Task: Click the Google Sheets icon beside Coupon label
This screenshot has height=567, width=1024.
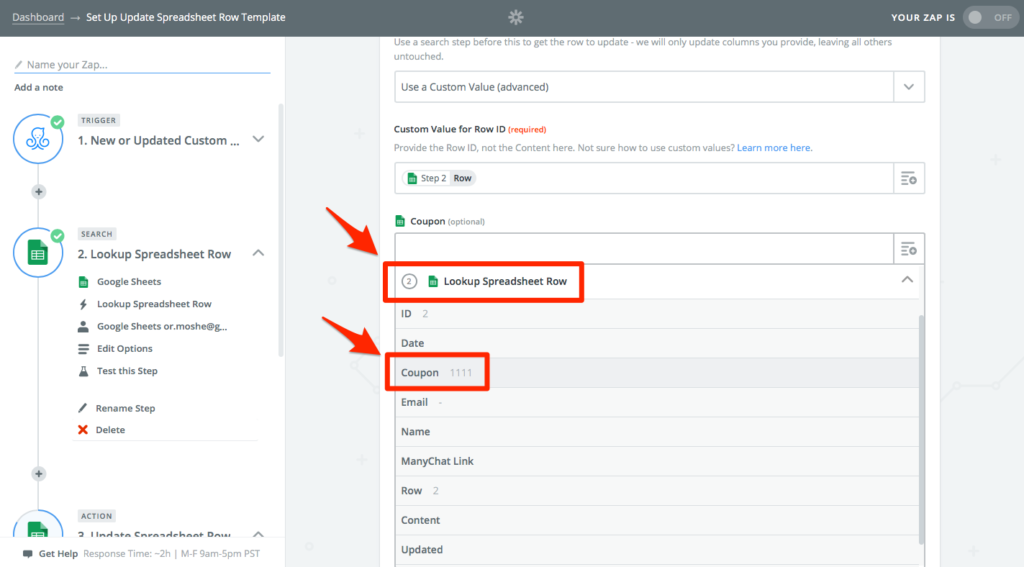Action: pos(400,221)
